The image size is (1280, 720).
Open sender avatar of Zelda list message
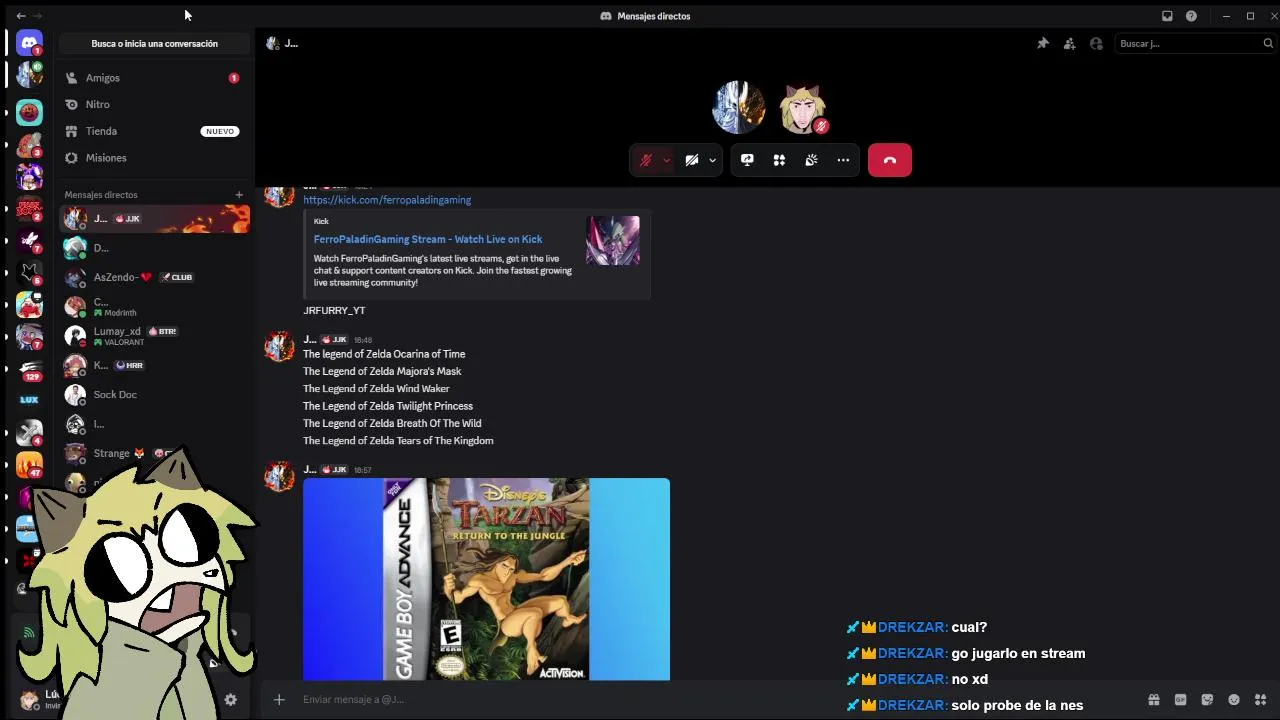coord(279,347)
